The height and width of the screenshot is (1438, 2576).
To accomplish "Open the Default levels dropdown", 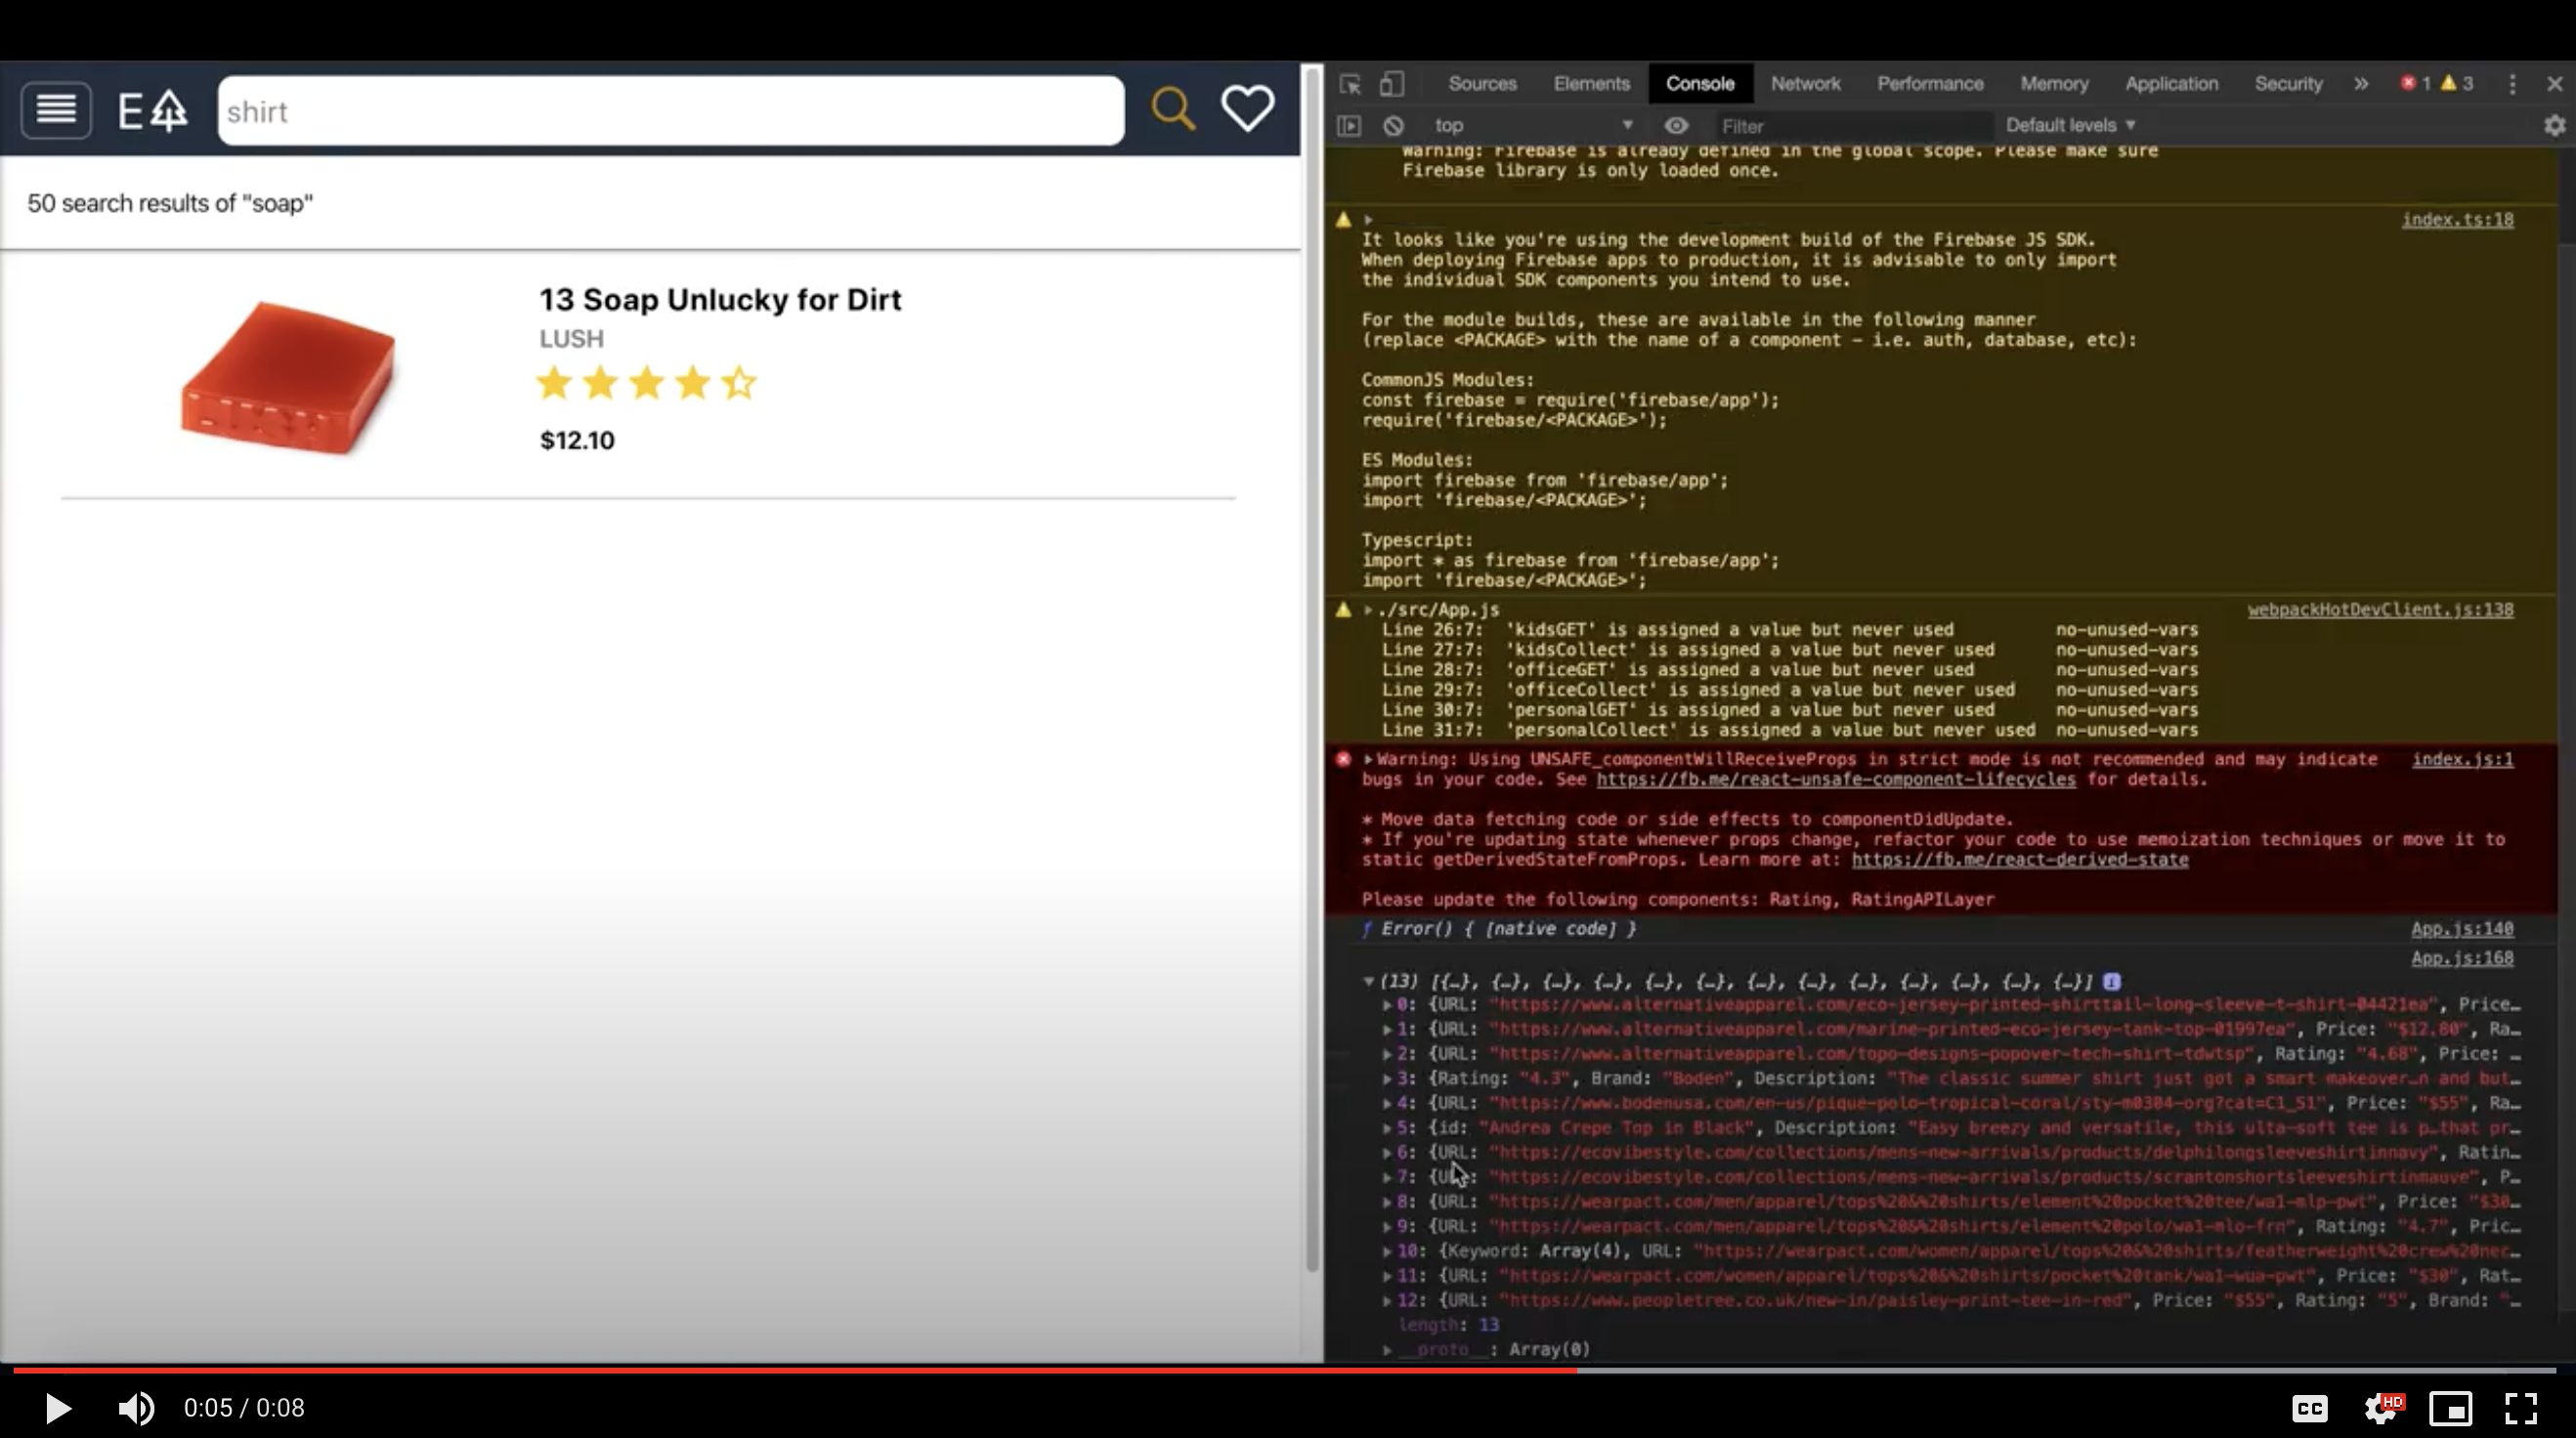I will (2070, 126).
